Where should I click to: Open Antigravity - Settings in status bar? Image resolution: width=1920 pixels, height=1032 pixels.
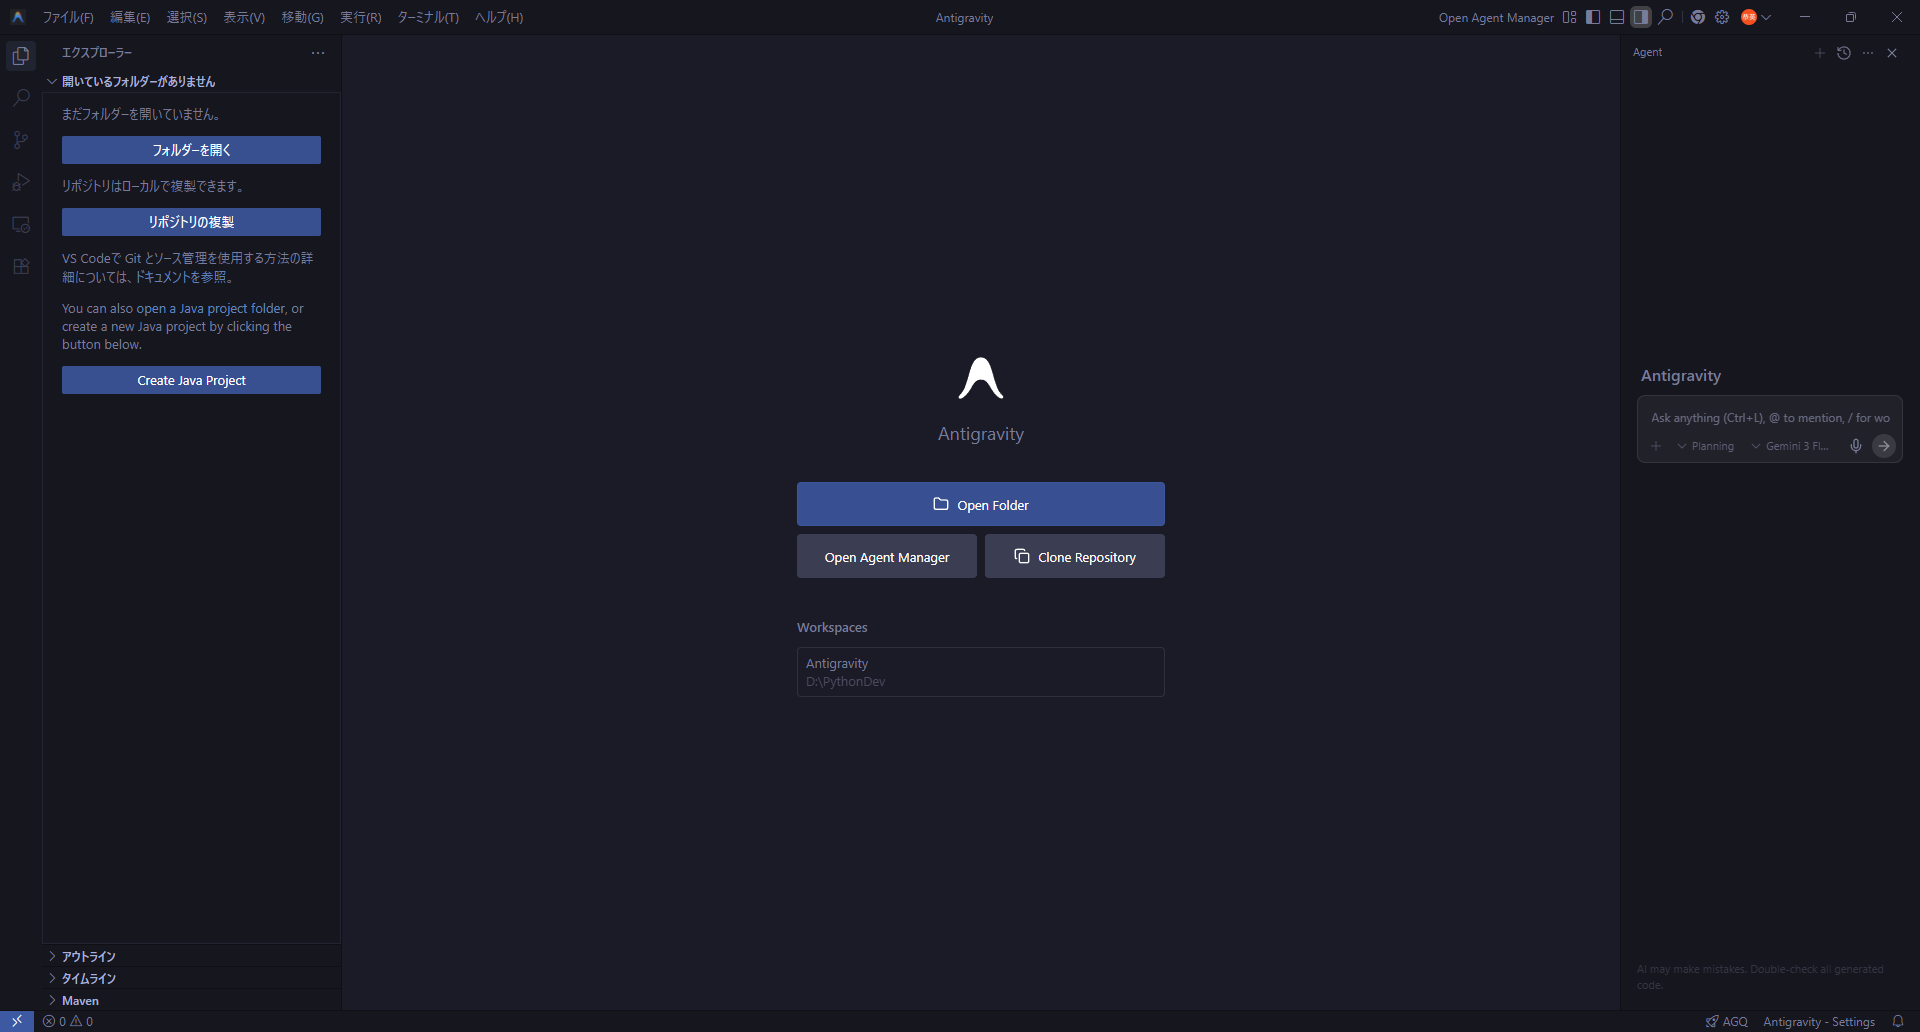click(x=1819, y=1021)
